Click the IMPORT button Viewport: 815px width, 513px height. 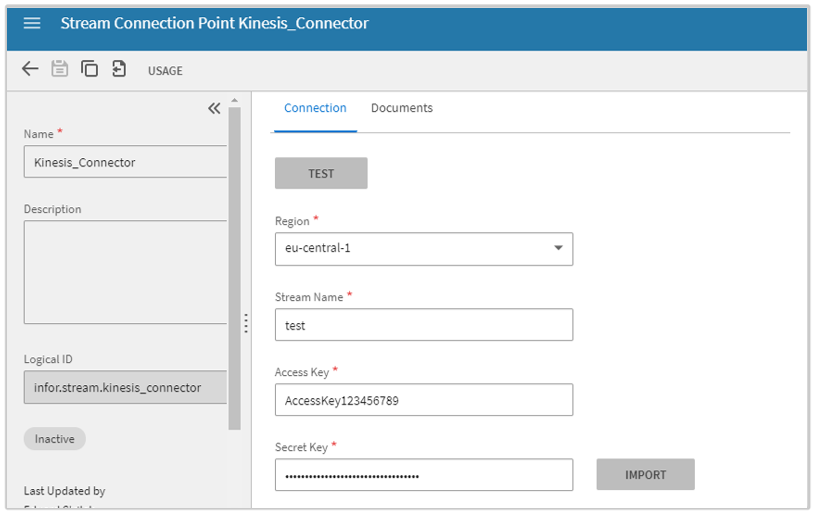tap(646, 475)
